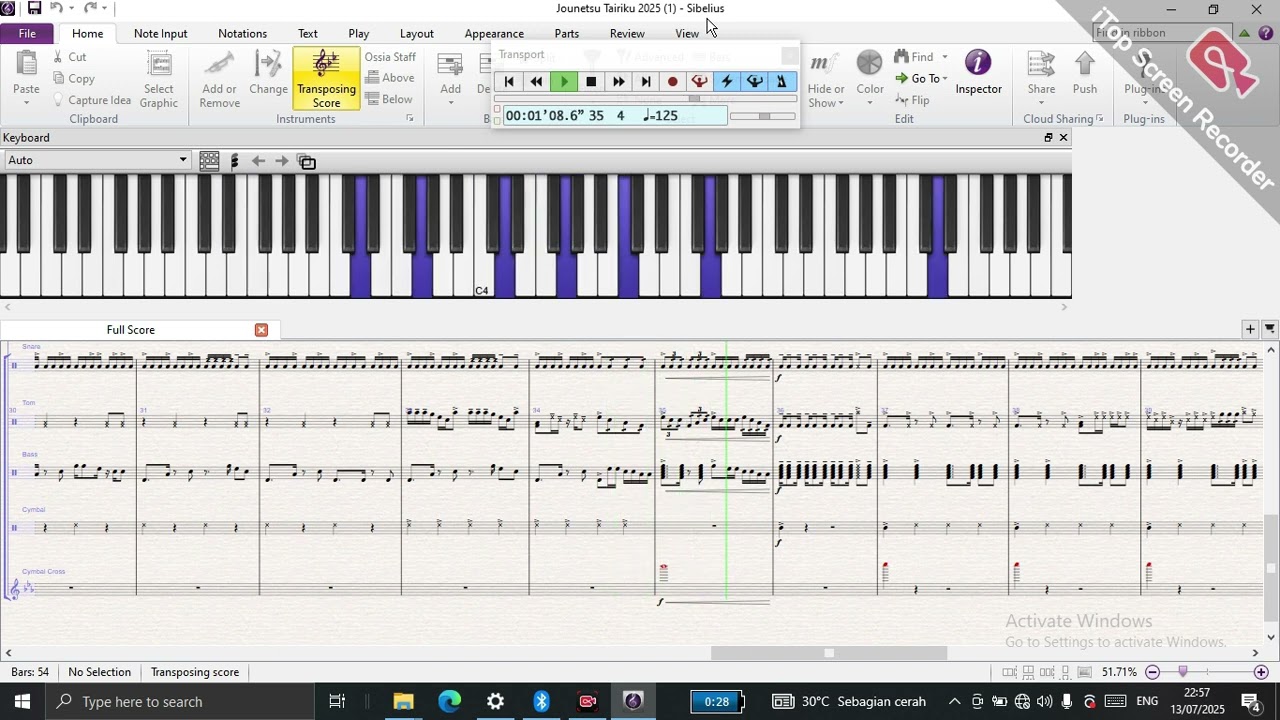Click the Find binoculars button

click(x=913, y=57)
